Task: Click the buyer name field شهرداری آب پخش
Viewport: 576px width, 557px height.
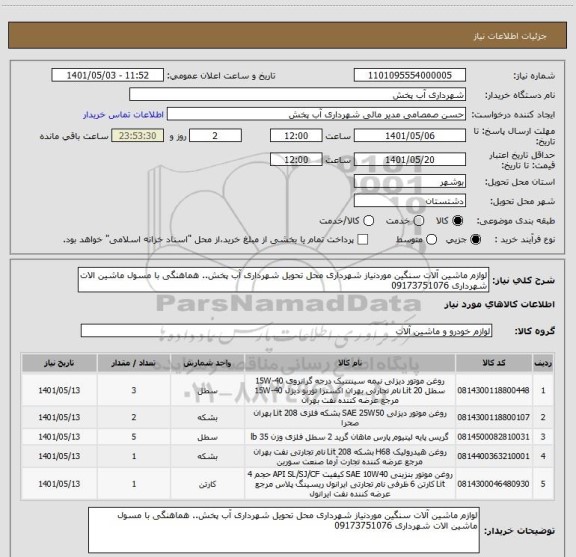Action: [298, 95]
